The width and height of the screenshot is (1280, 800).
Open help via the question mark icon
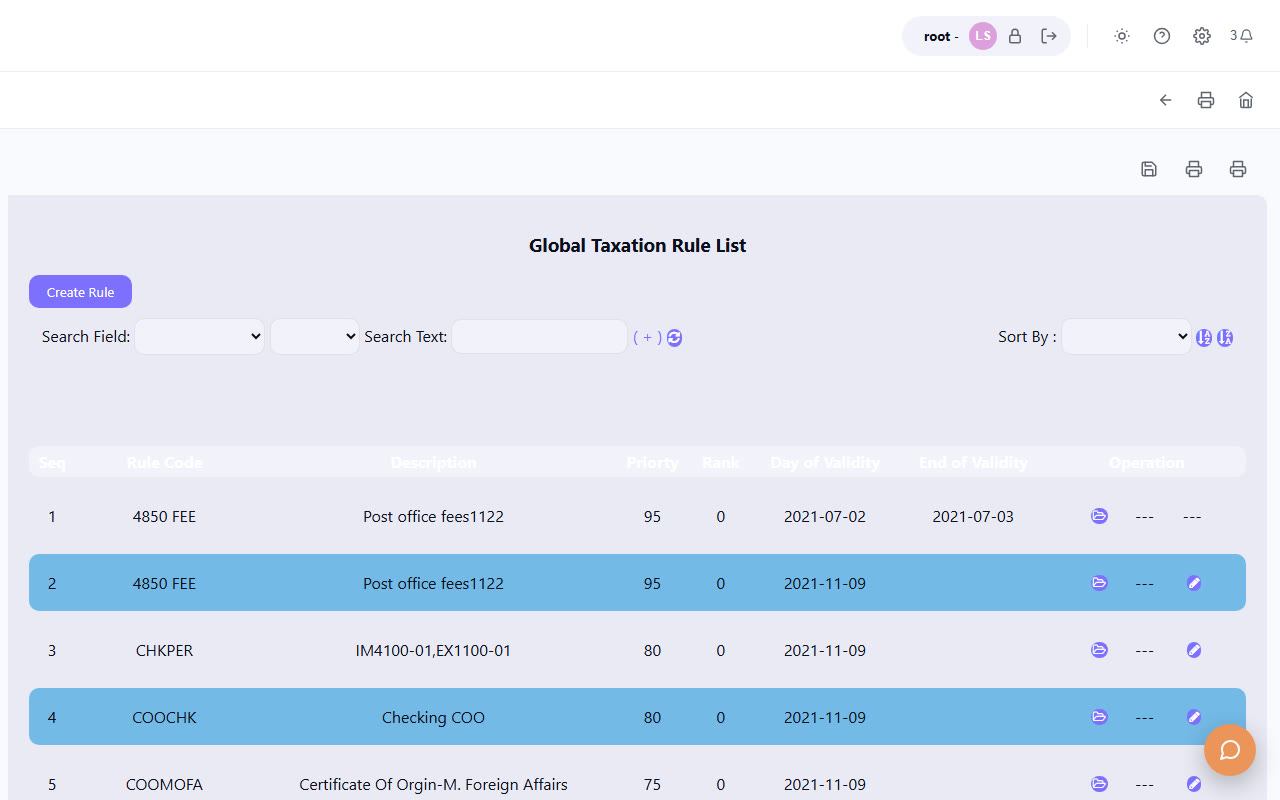coord(1162,36)
